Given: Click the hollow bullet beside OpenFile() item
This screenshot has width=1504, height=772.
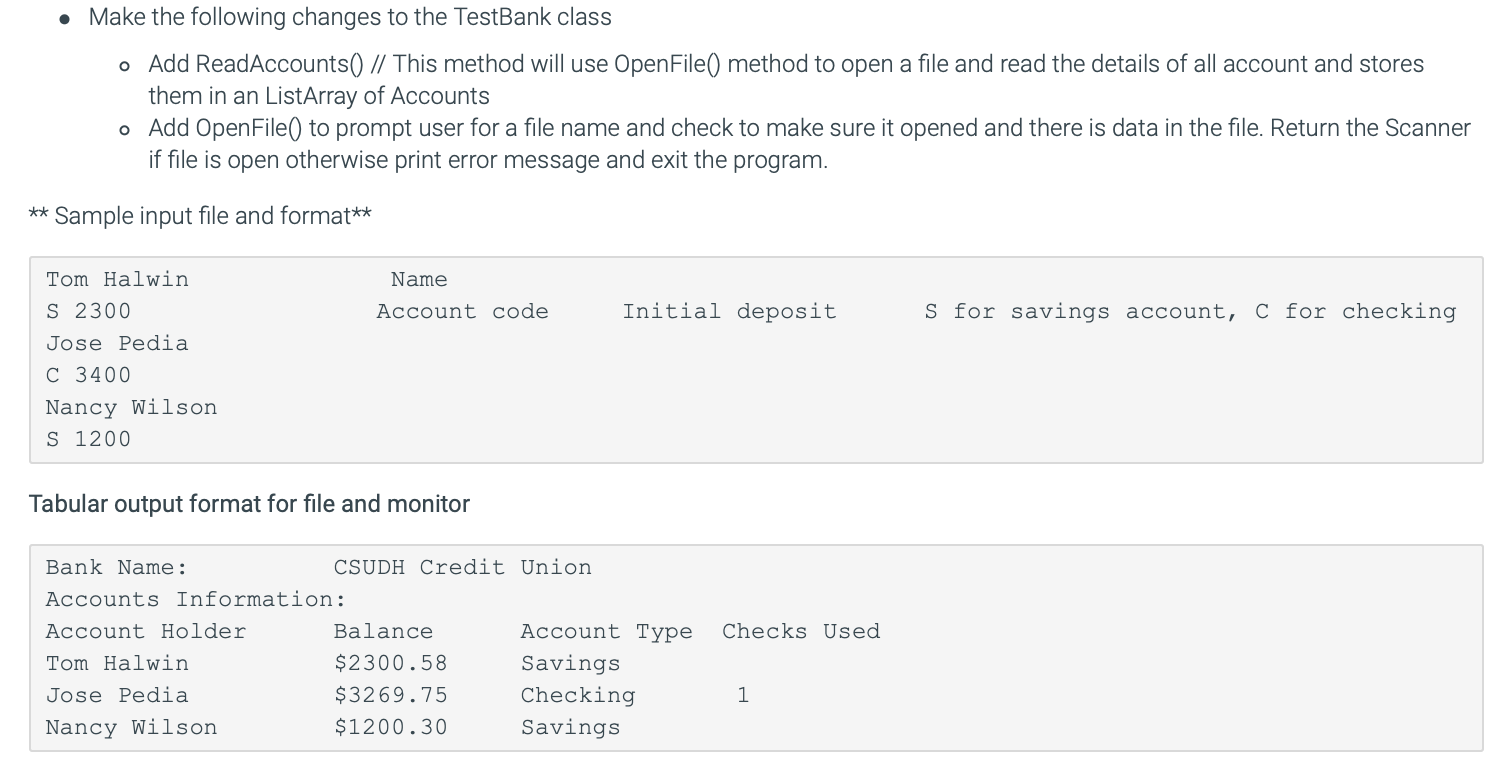Looking at the screenshot, I should tap(123, 130).
